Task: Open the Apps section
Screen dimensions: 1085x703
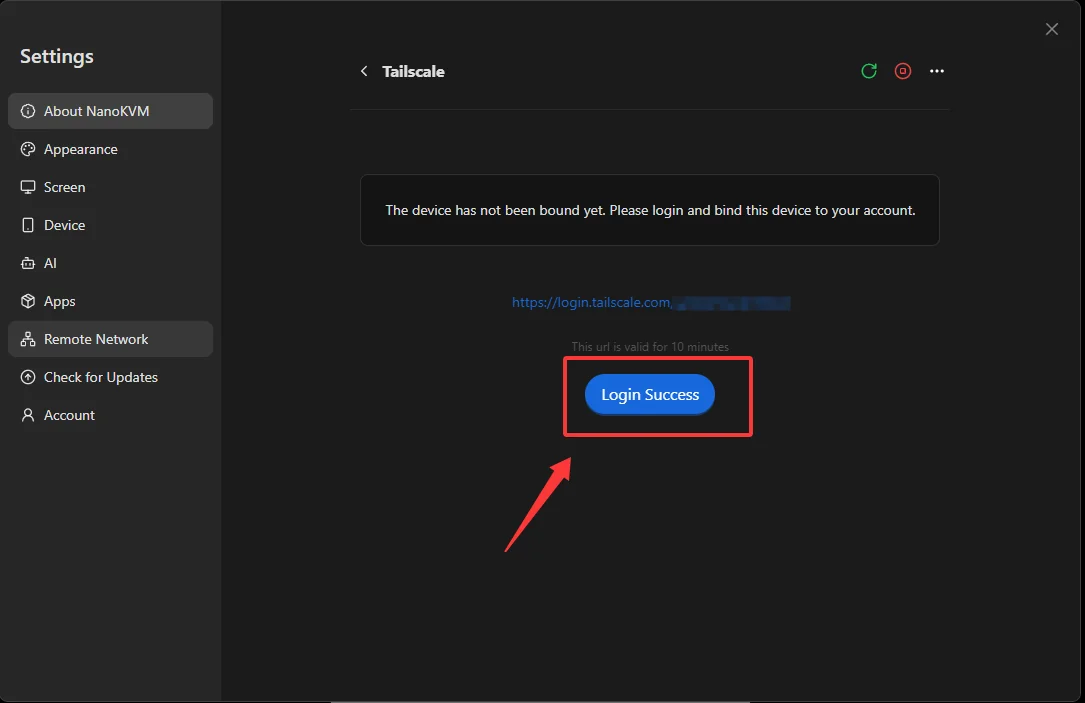Action: 110,301
